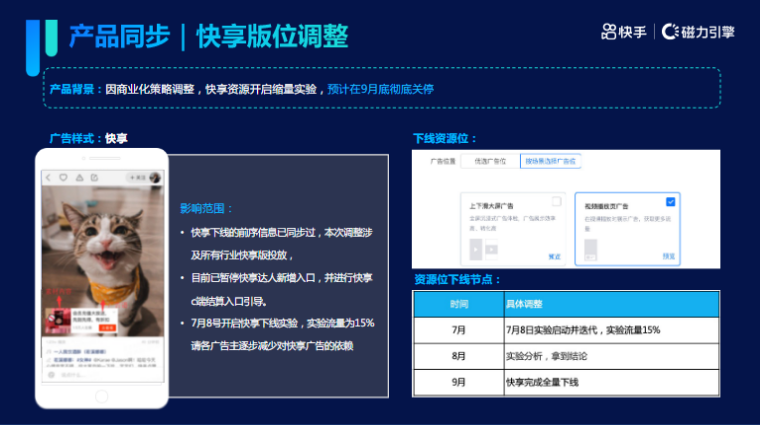Click 预览 link on 上下滑大屏广告 card
This screenshot has height=425, width=760.
tap(554, 256)
